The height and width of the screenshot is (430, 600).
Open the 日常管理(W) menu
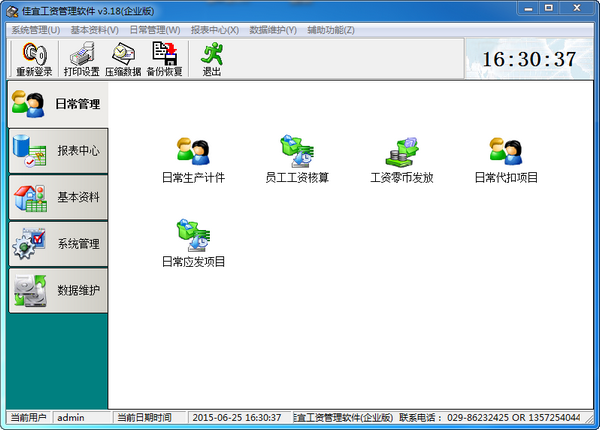click(x=155, y=30)
